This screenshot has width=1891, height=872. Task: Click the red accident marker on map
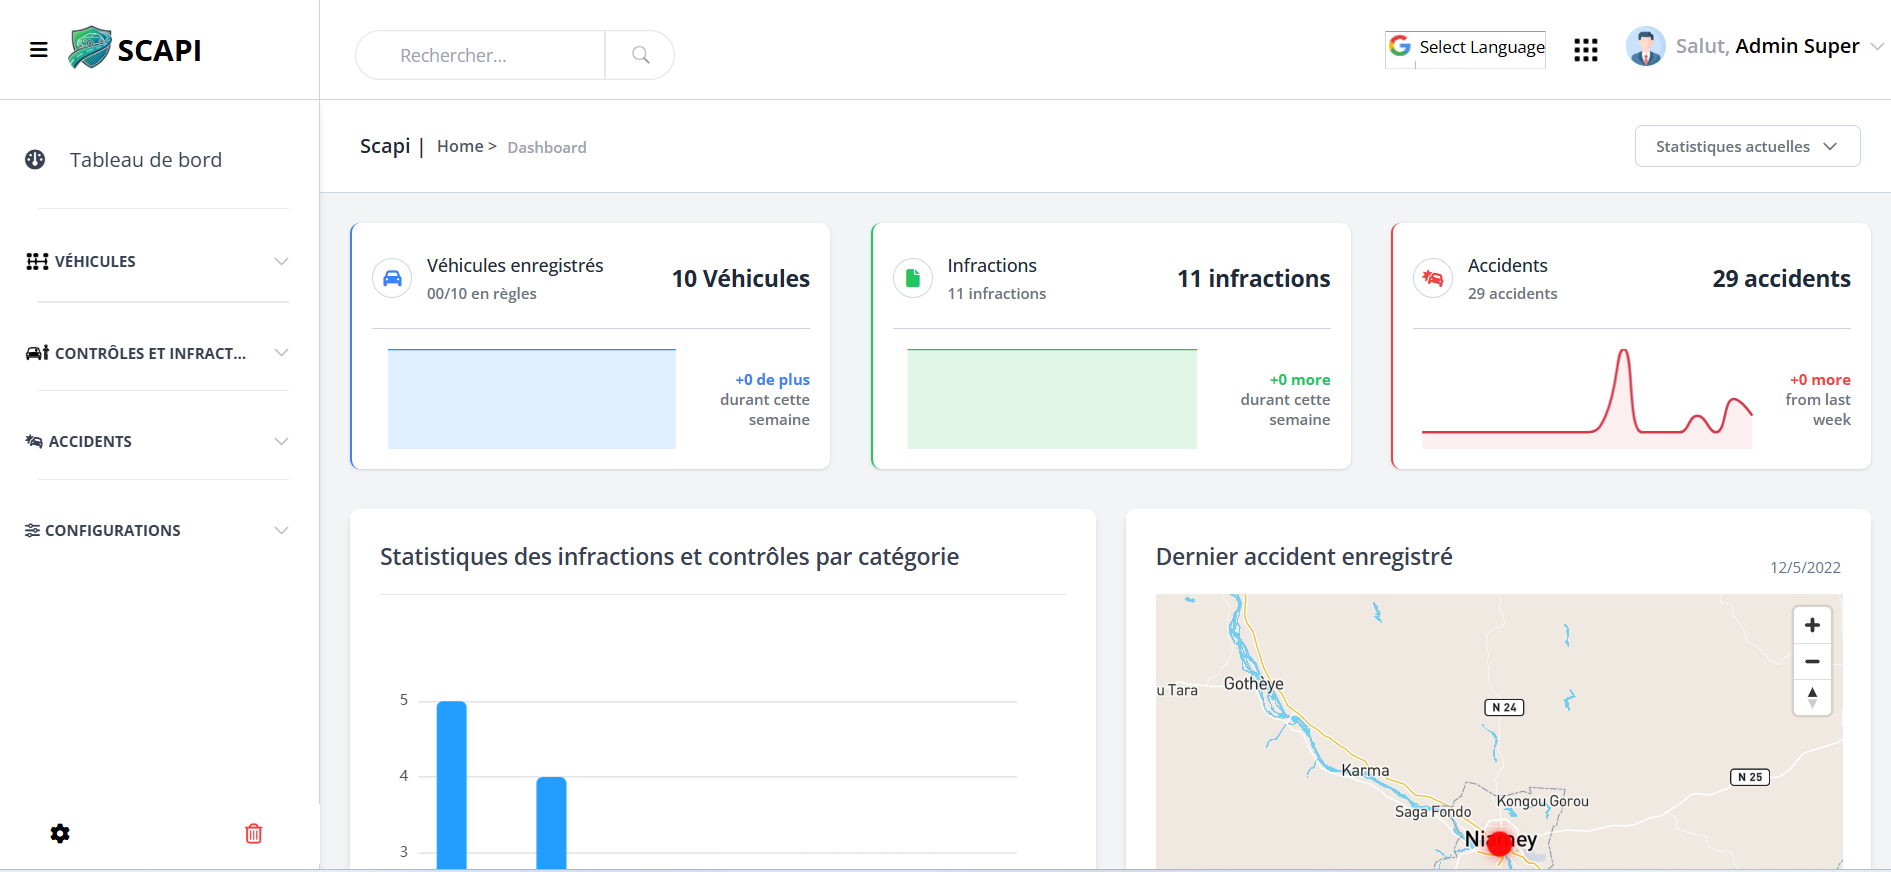coord(1499,843)
